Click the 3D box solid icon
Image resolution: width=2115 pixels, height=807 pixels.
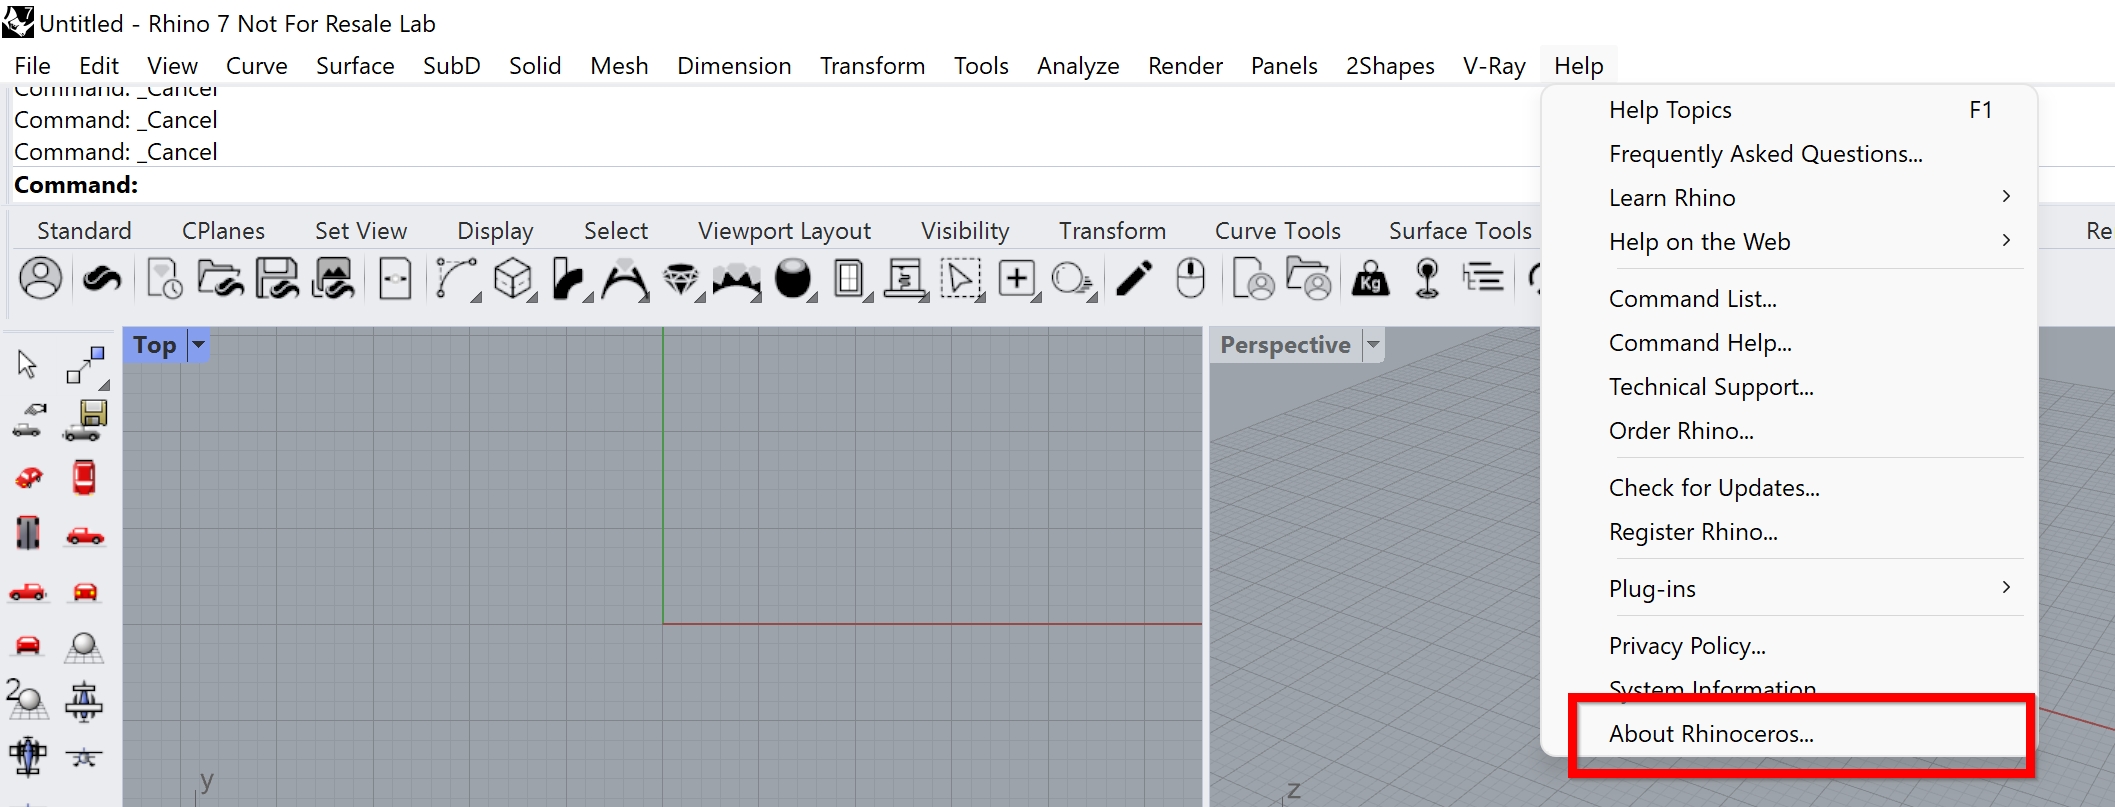(513, 279)
